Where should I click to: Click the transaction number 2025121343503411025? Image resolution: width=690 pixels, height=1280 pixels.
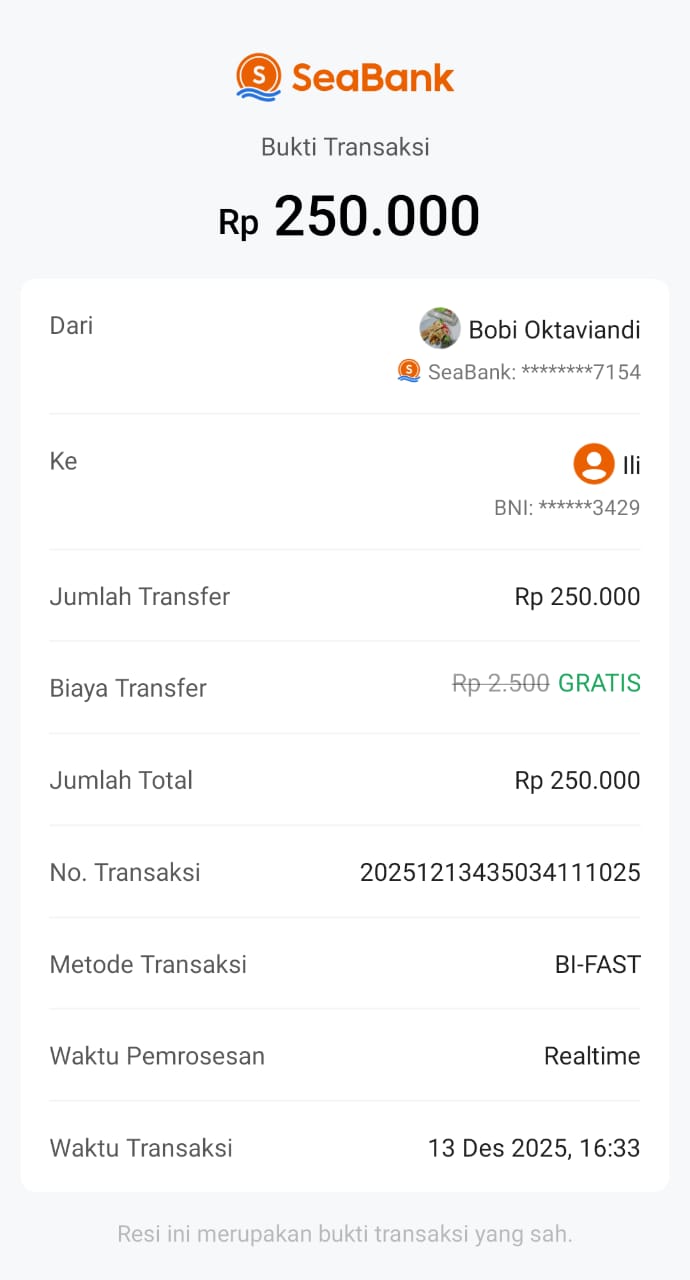500,873
